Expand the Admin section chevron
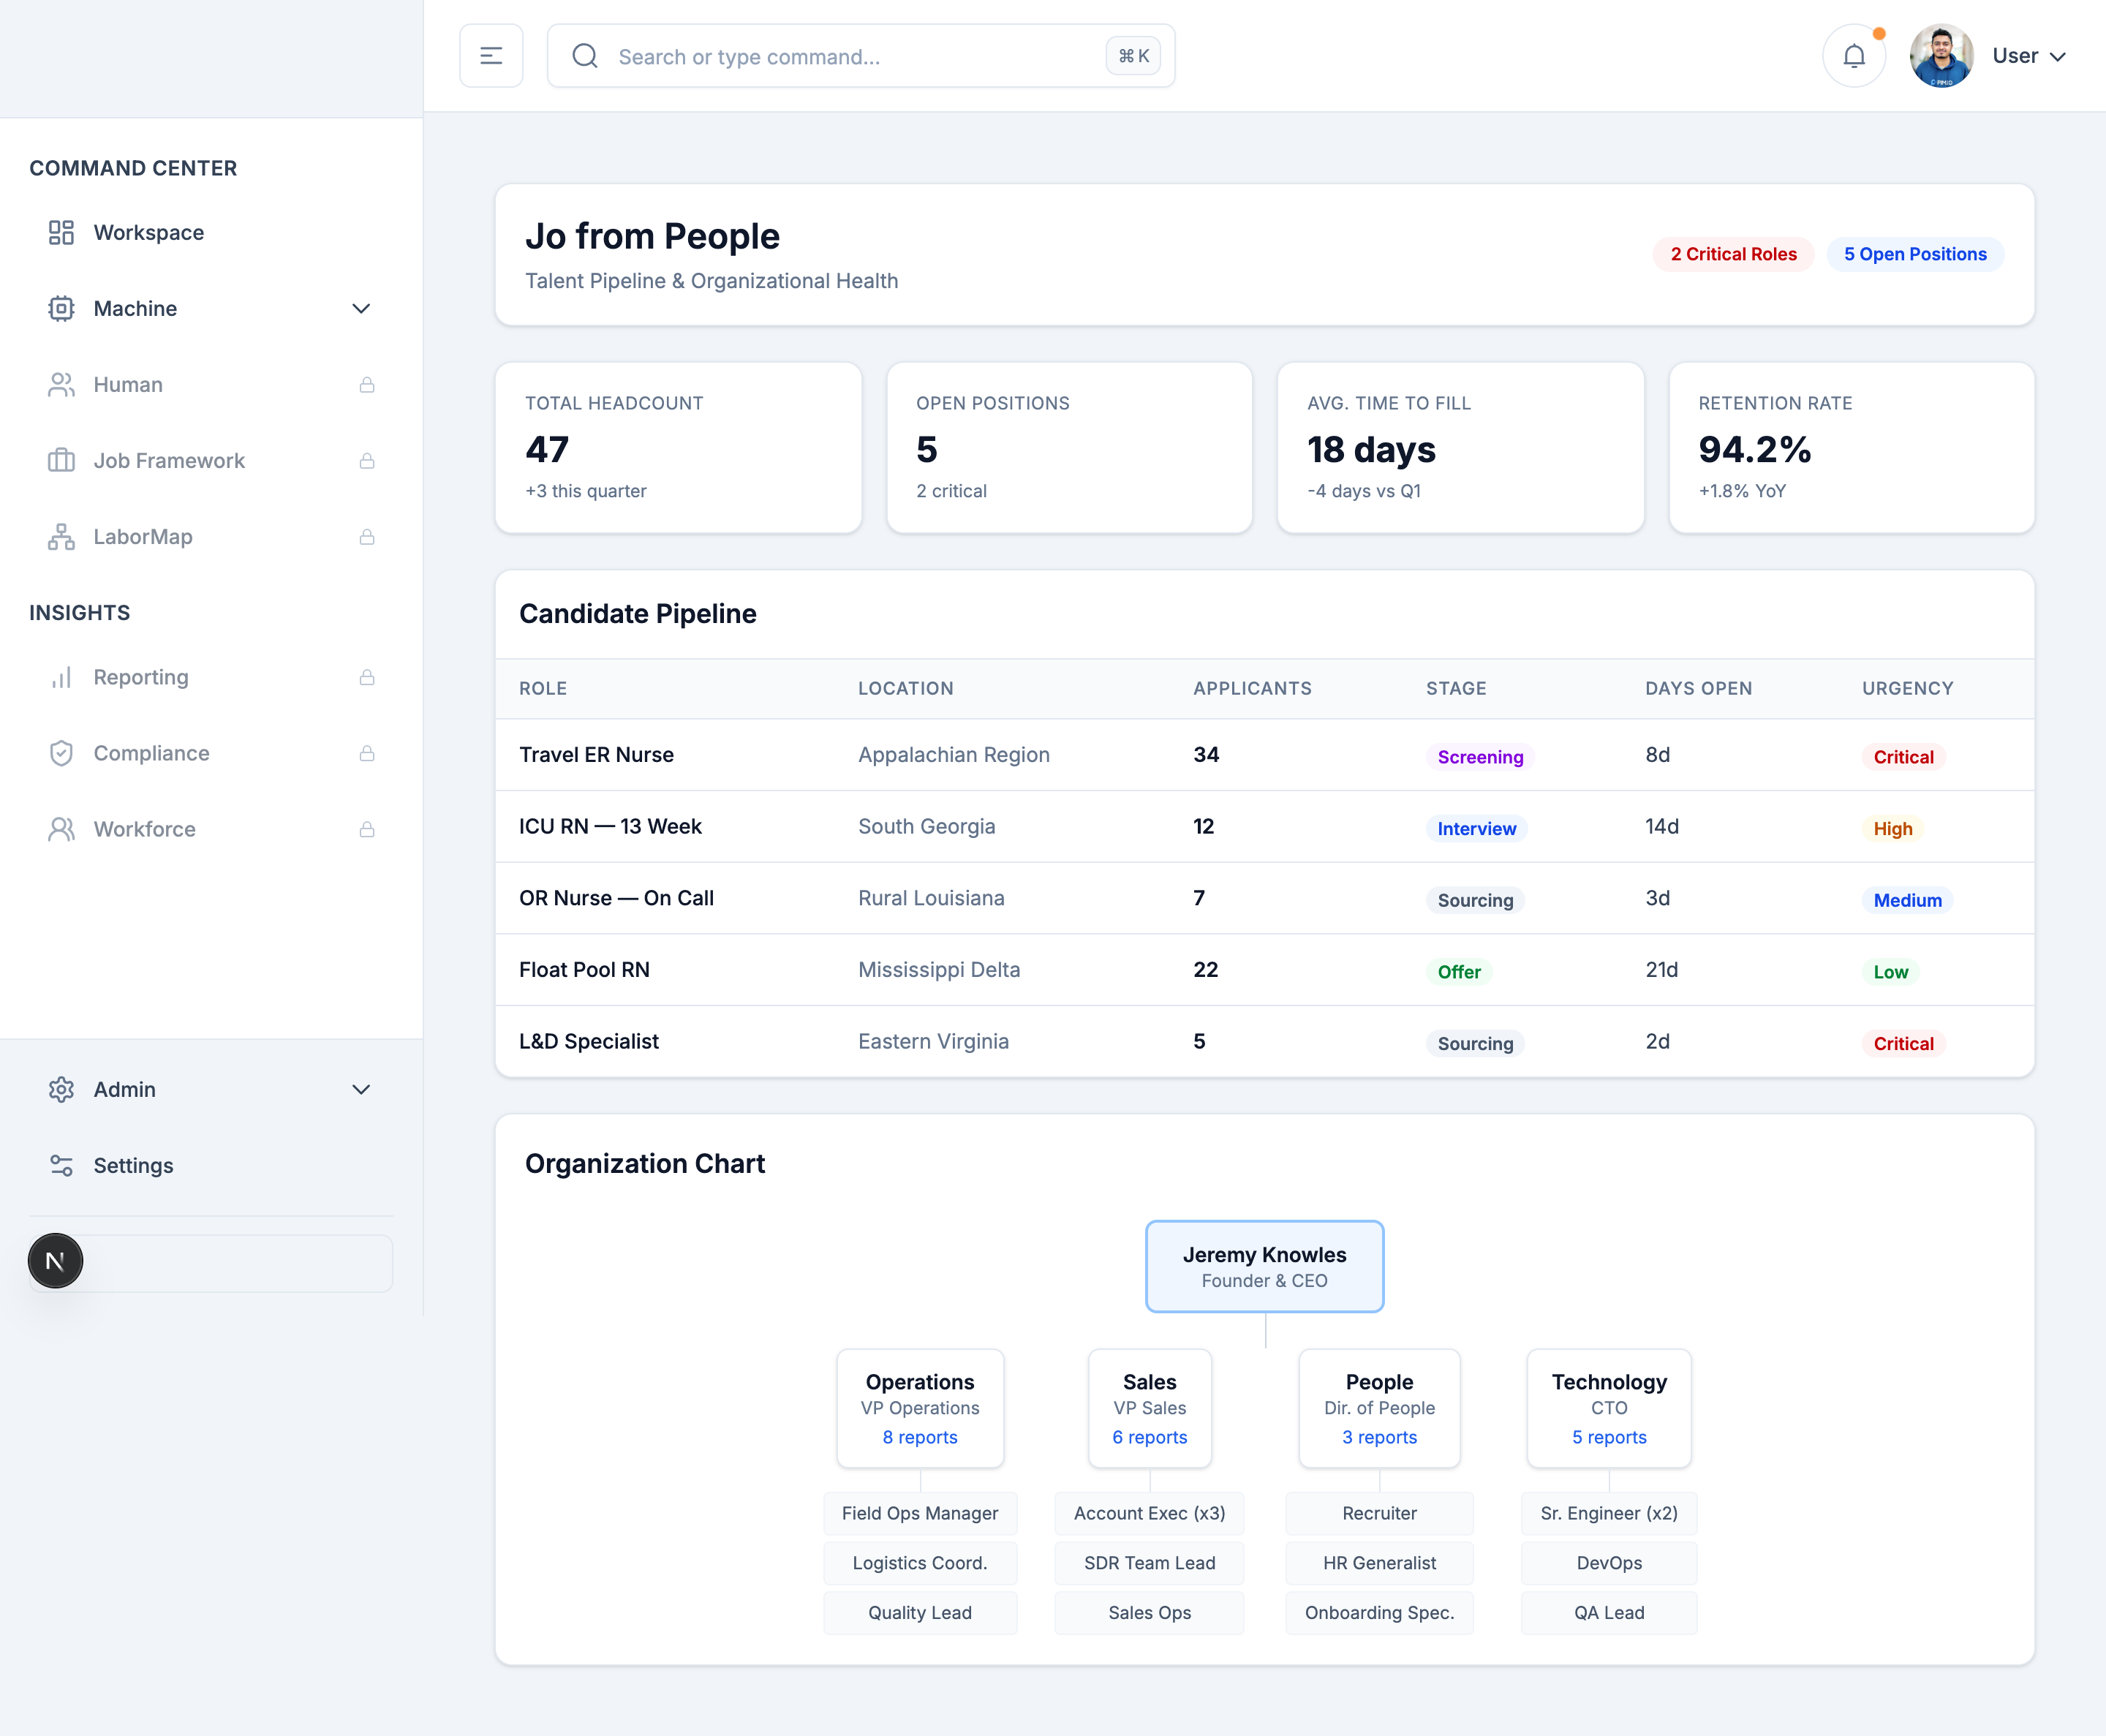The height and width of the screenshot is (1736, 2106). click(x=361, y=1089)
